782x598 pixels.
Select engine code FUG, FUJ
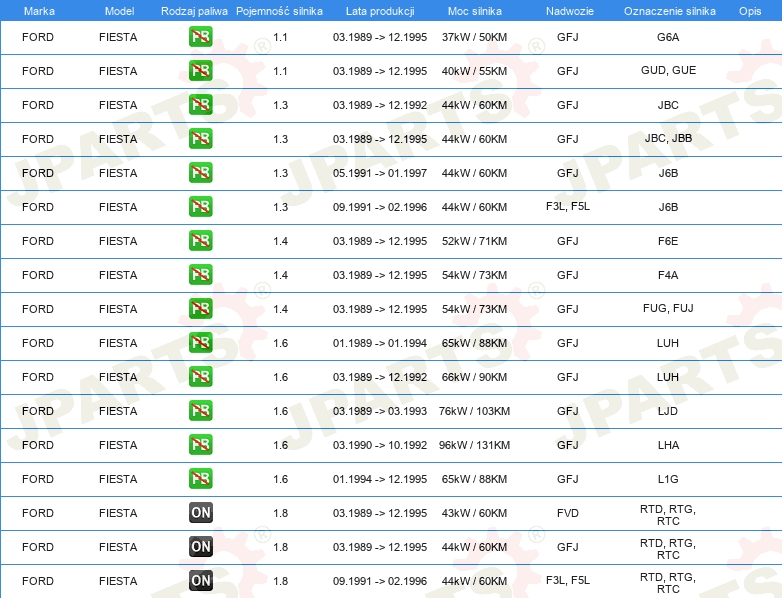click(668, 308)
